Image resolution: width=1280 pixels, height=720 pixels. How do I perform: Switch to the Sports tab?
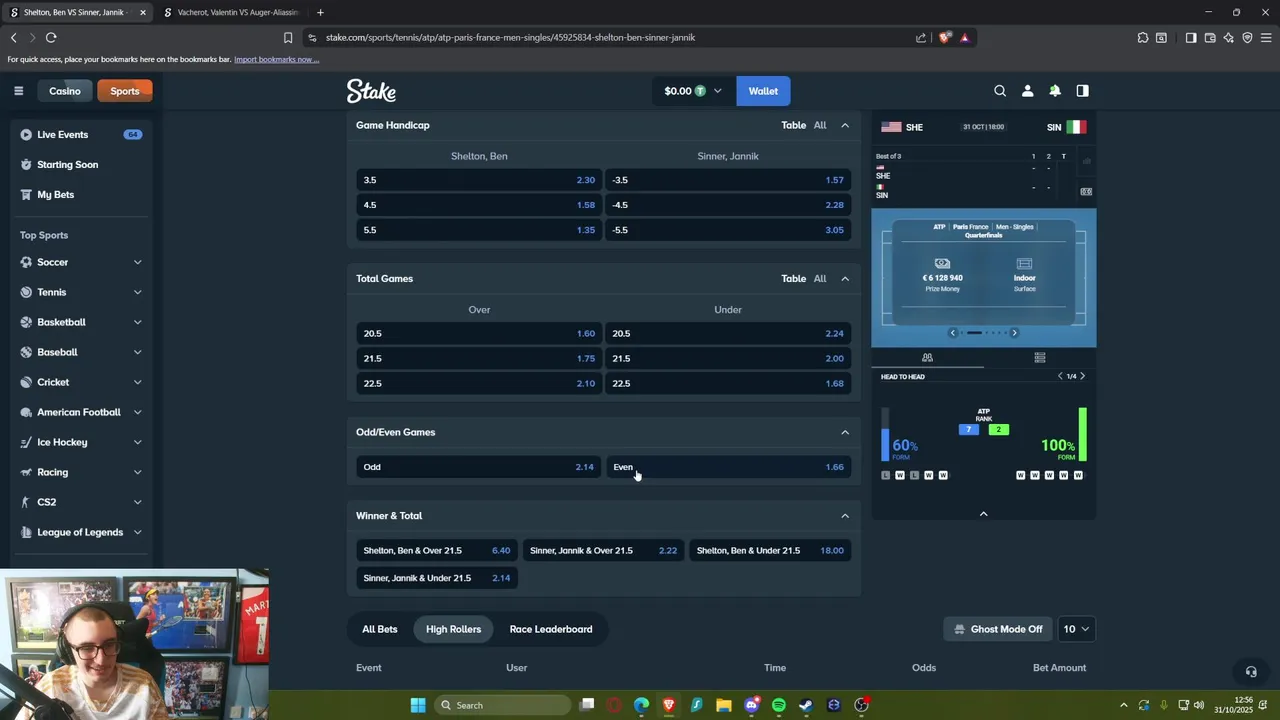pos(125,91)
